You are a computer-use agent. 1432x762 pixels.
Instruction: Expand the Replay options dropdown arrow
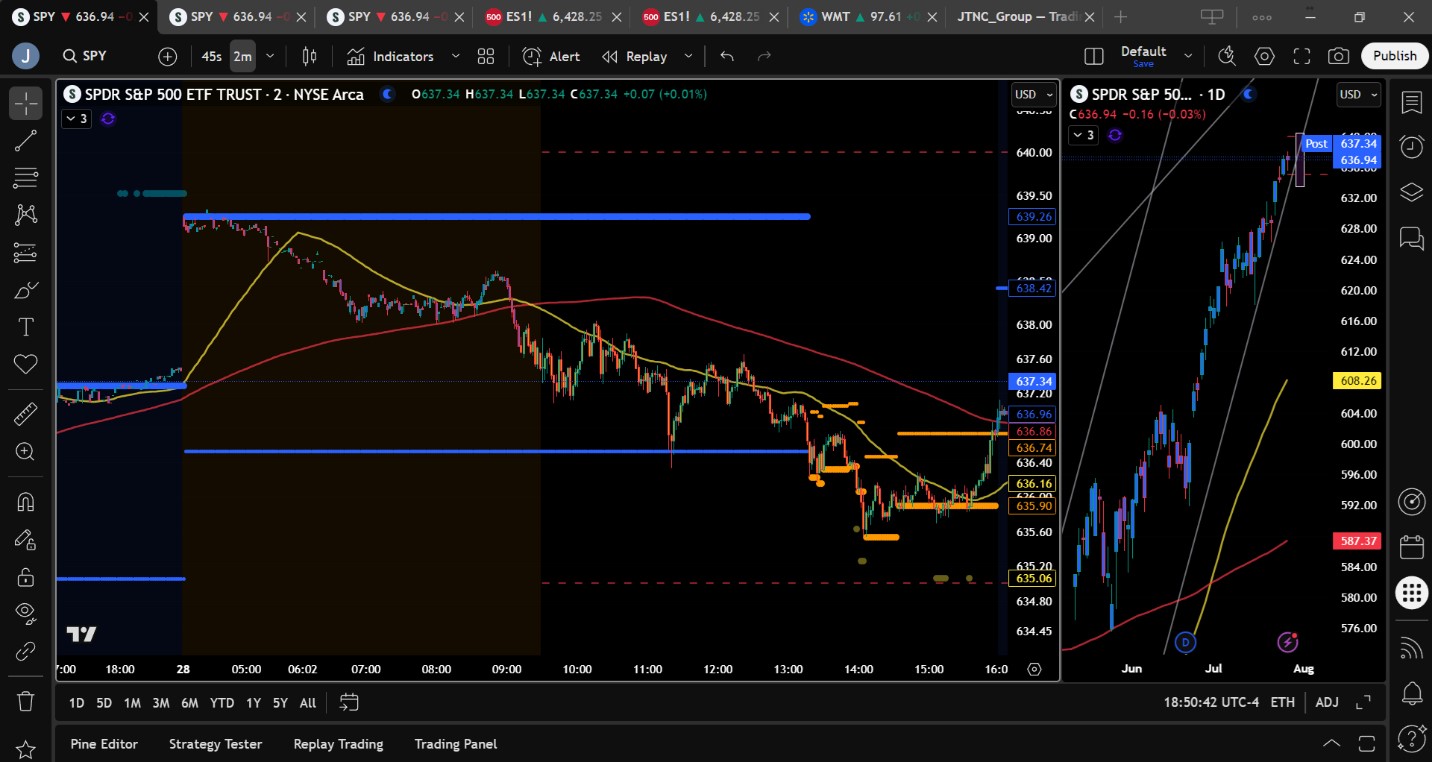point(688,57)
